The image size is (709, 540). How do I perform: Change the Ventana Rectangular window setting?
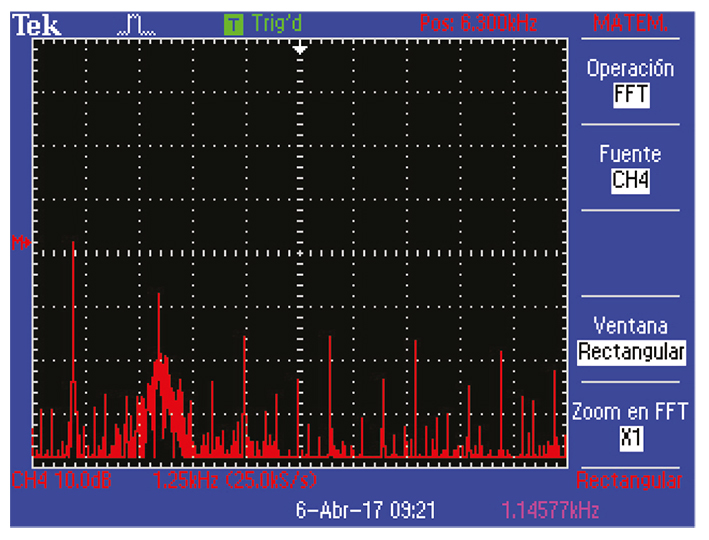(630, 339)
